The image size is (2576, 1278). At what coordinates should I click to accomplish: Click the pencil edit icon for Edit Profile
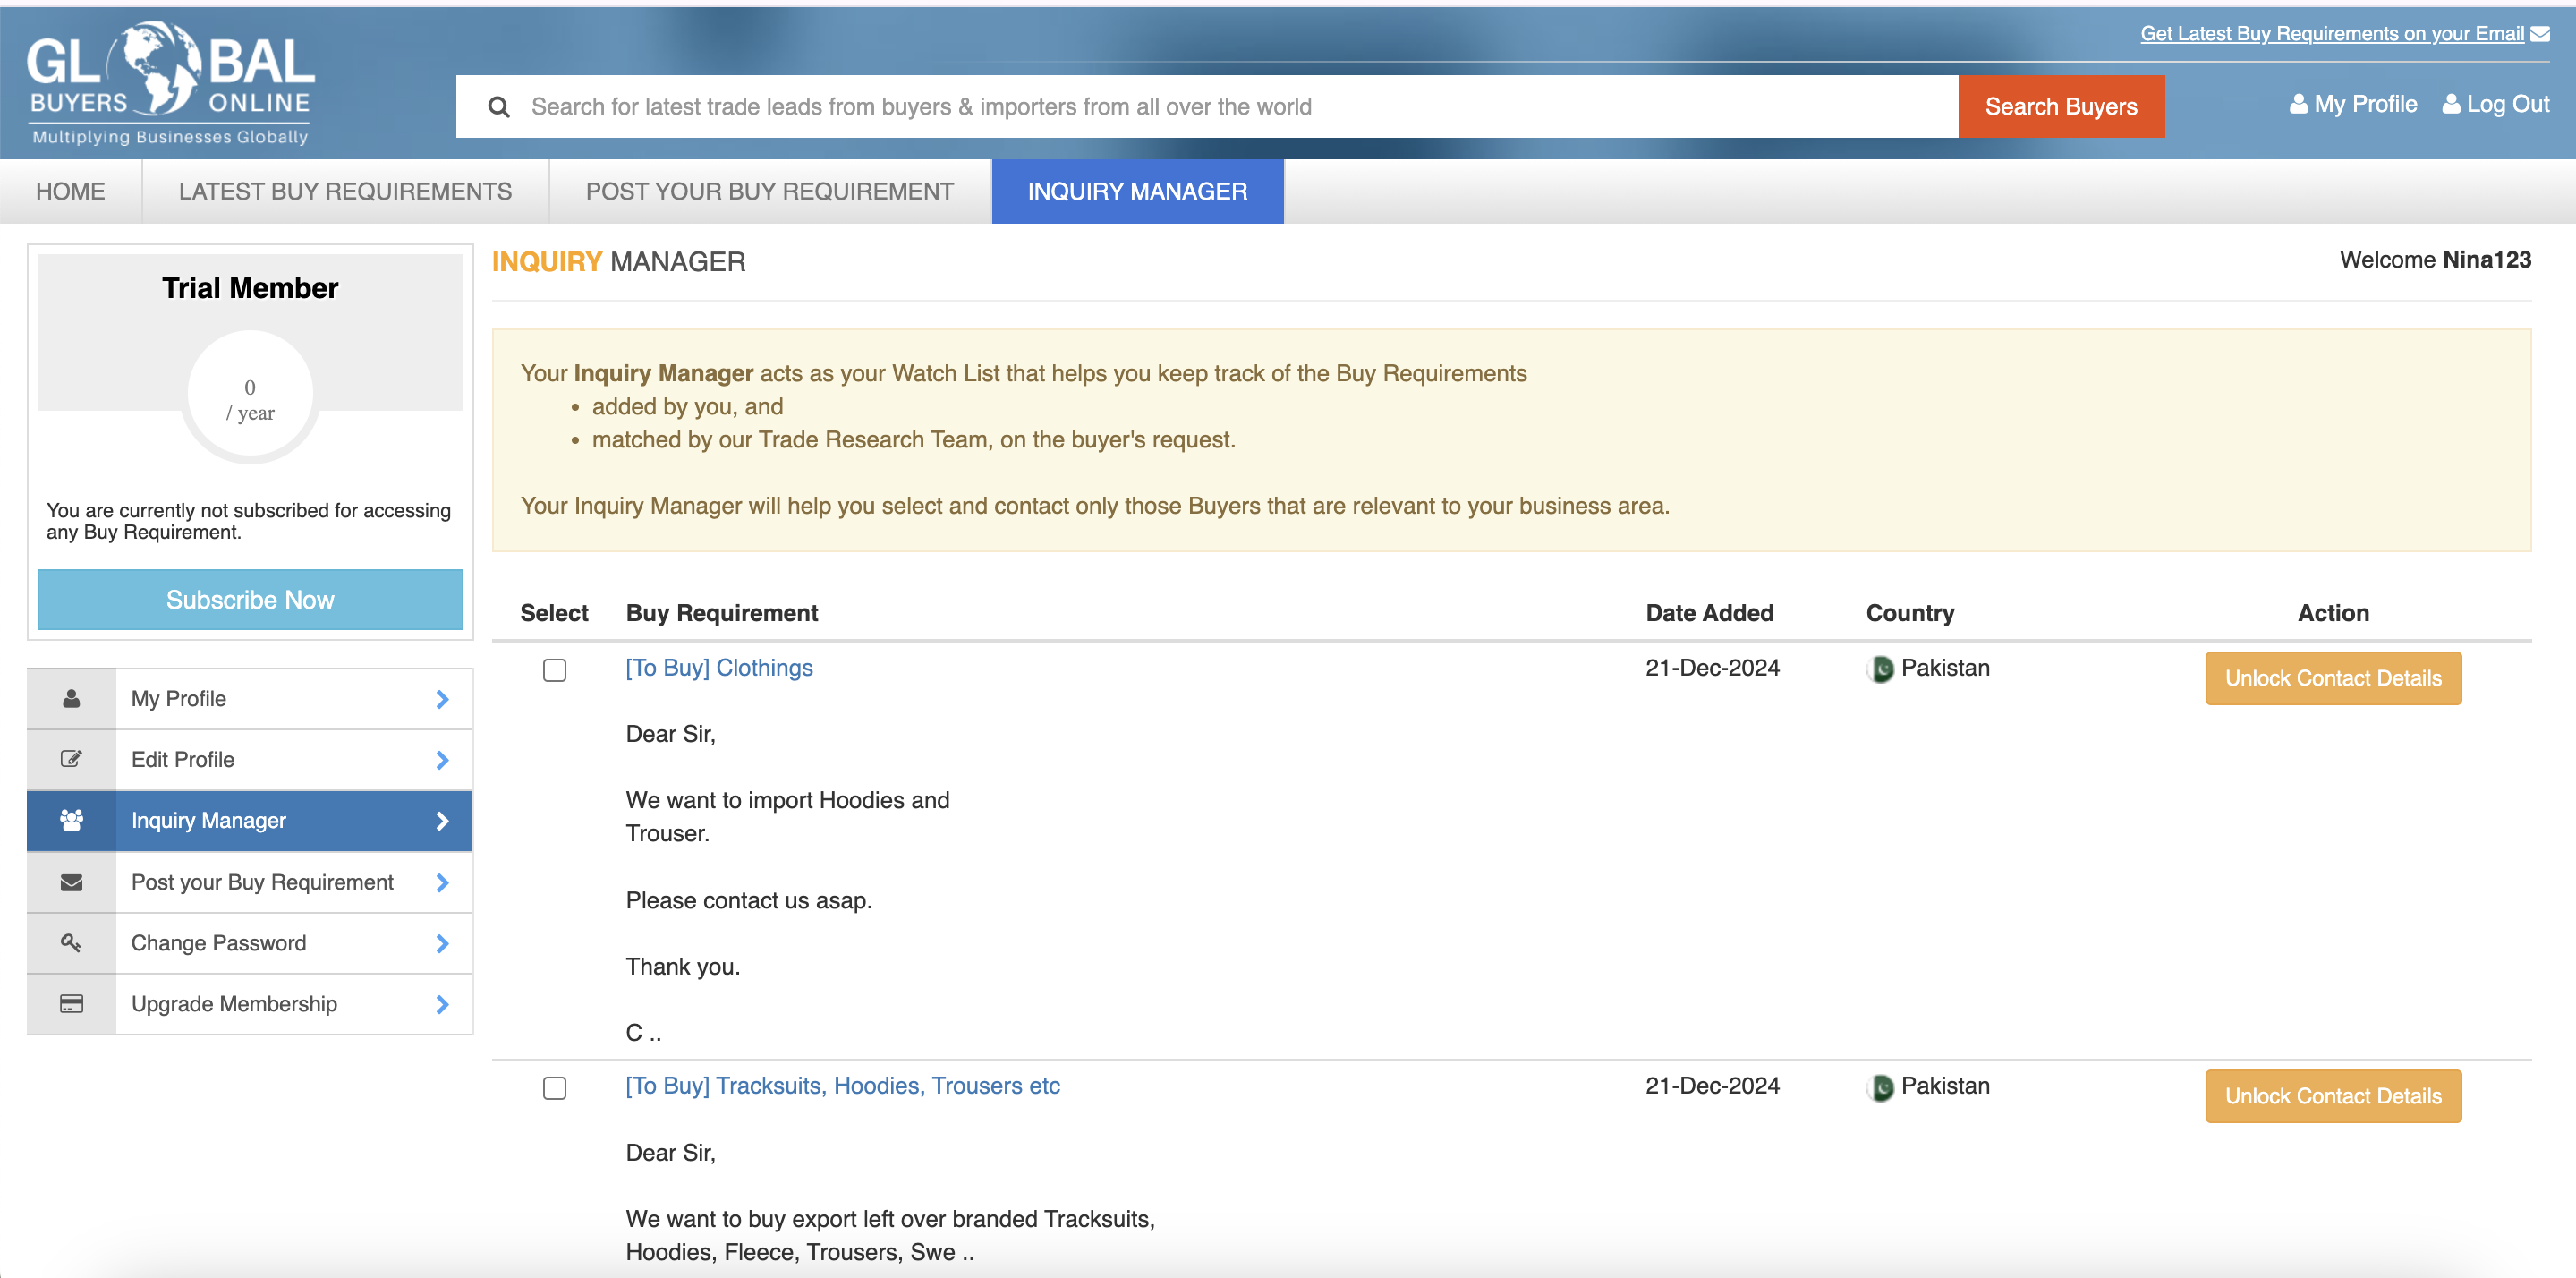pyautogui.click(x=71, y=759)
